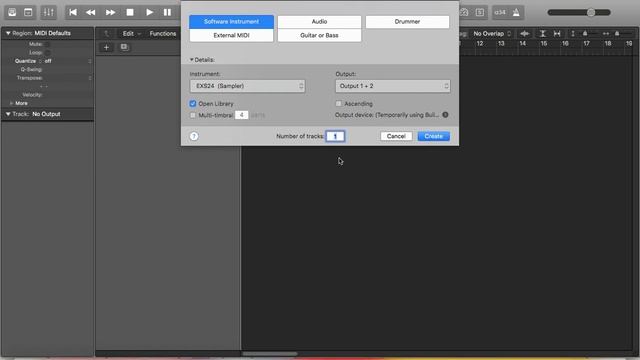Click the help question mark button

click(x=194, y=136)
